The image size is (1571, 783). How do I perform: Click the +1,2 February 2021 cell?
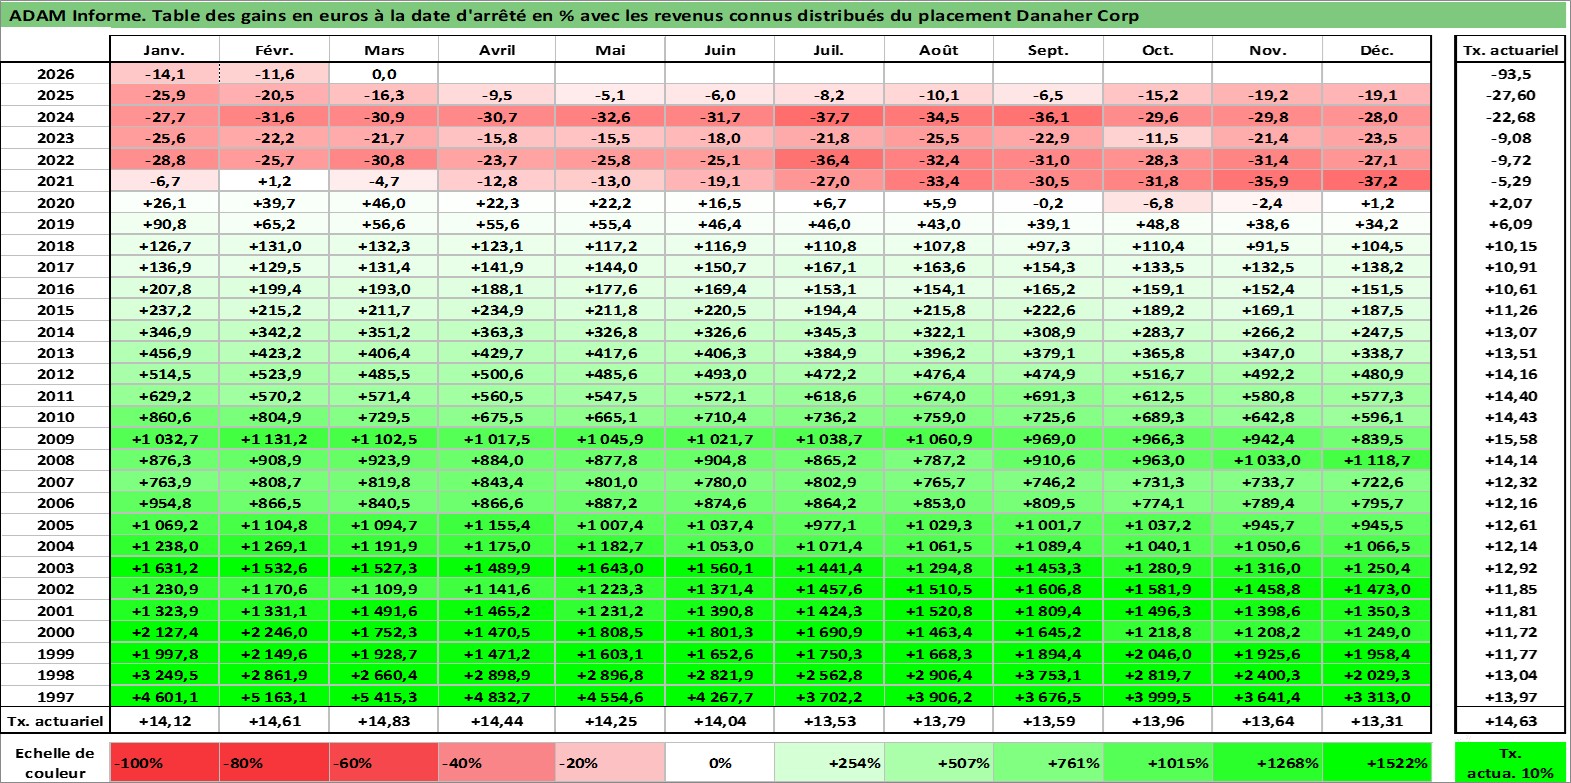coord(274,181)
